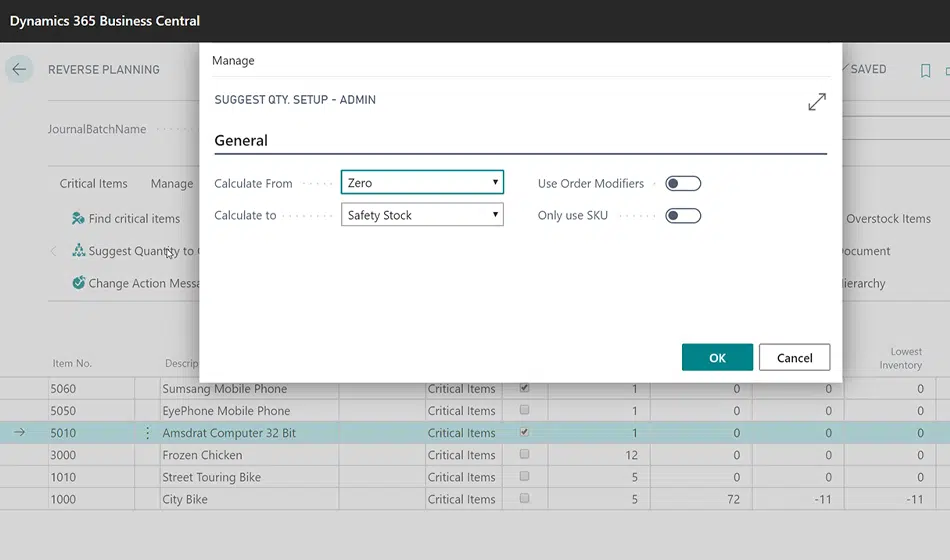Click the bookmark icon beside Saved
Screen dimensions: 950x560
(925, 71)
